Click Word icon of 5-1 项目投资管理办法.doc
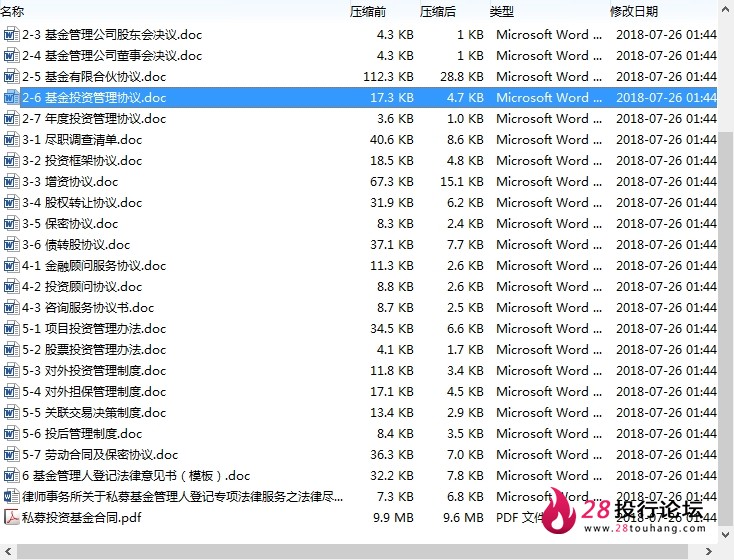This screenshot has width=734, height=560. tap(11, 329)
